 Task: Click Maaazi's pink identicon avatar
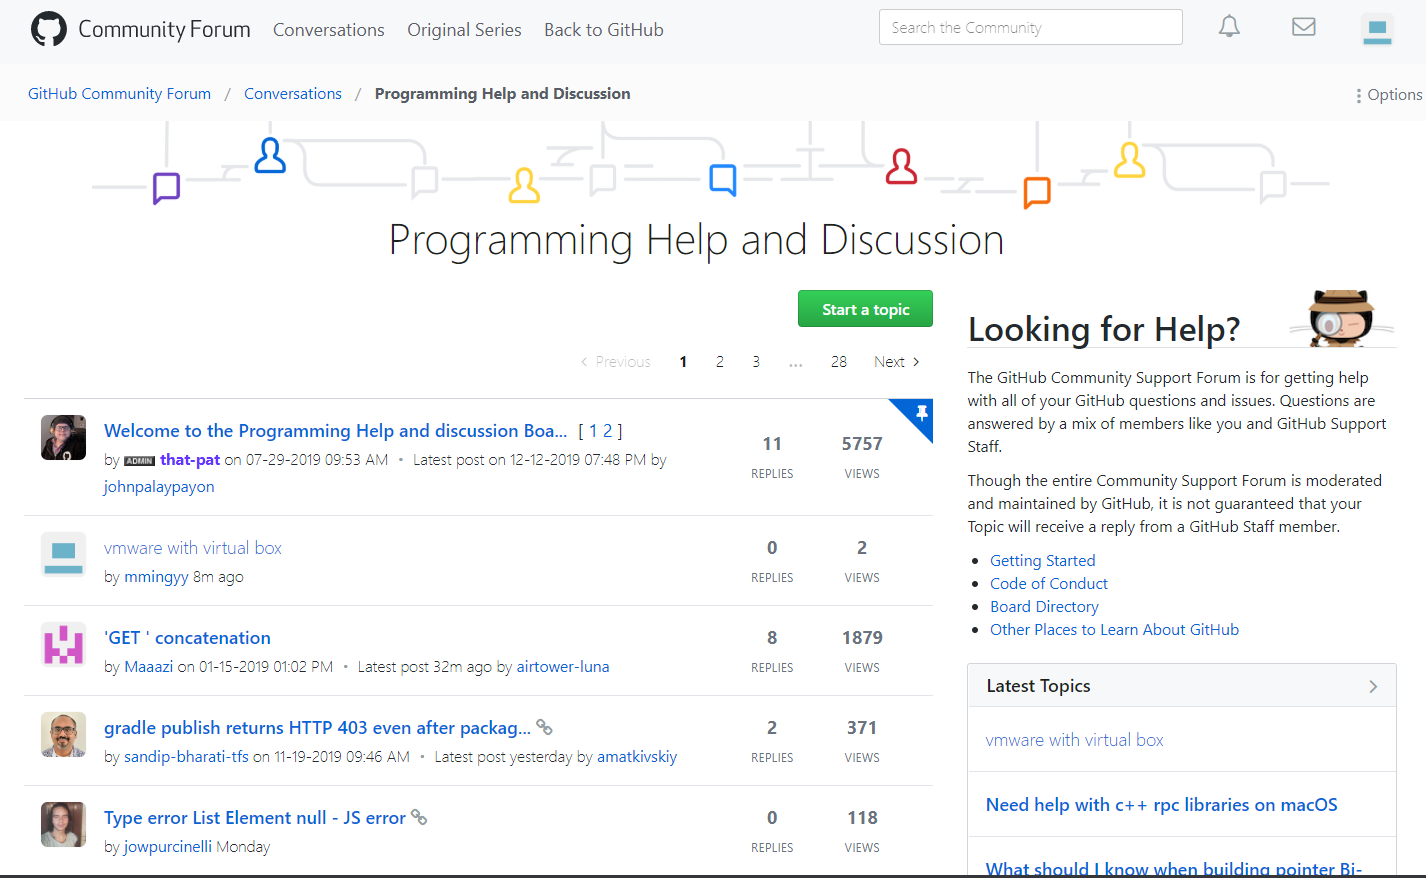[x=63, y=644]
